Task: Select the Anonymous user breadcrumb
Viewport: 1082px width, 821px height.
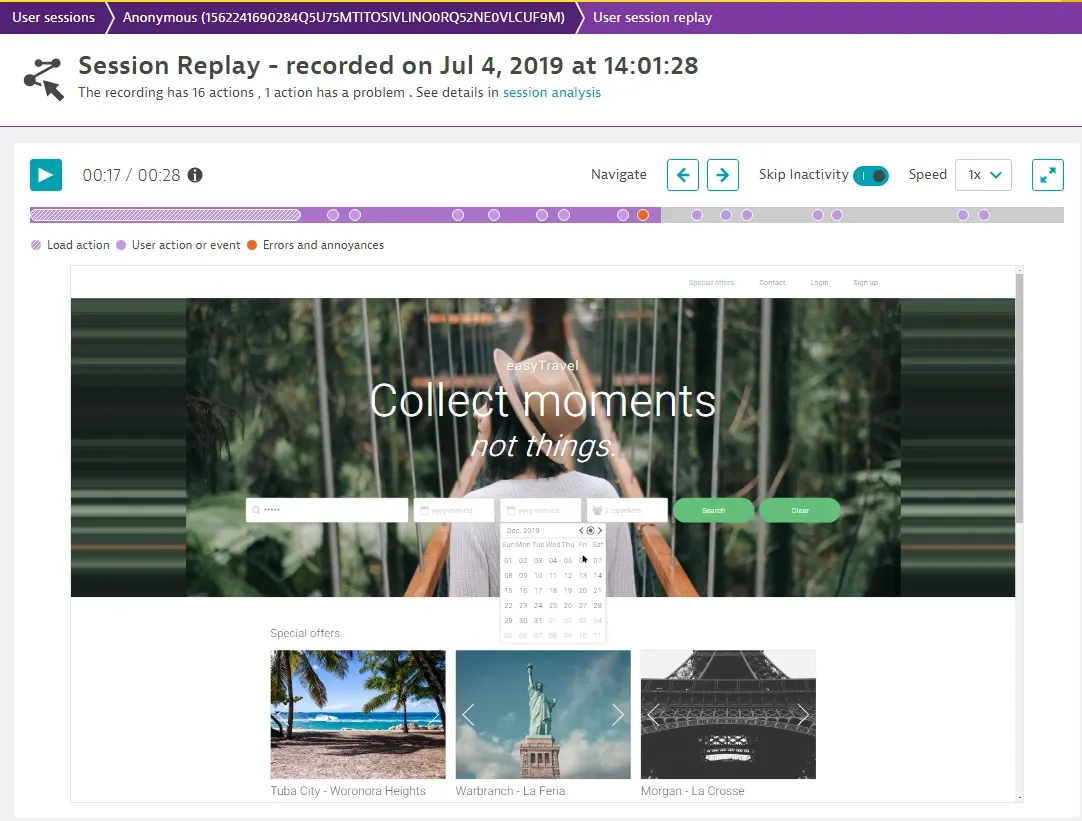Action: click(343, 17)
